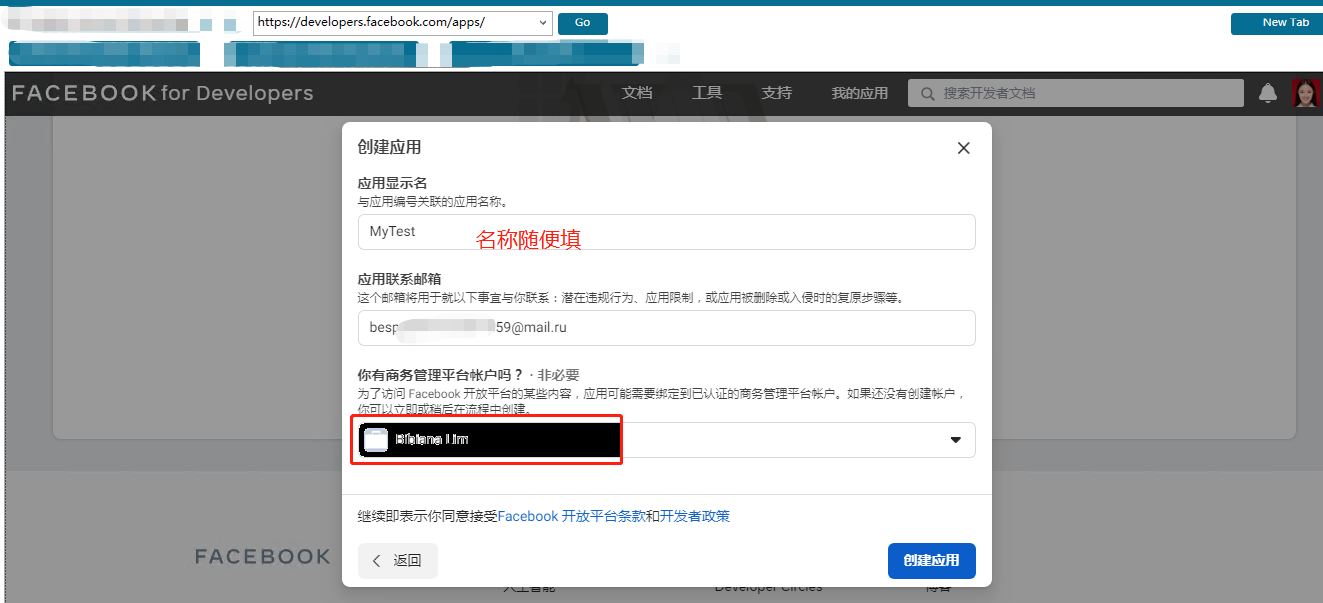
Task: Open the 文档 menu item
Action: [x=637, y=93]
